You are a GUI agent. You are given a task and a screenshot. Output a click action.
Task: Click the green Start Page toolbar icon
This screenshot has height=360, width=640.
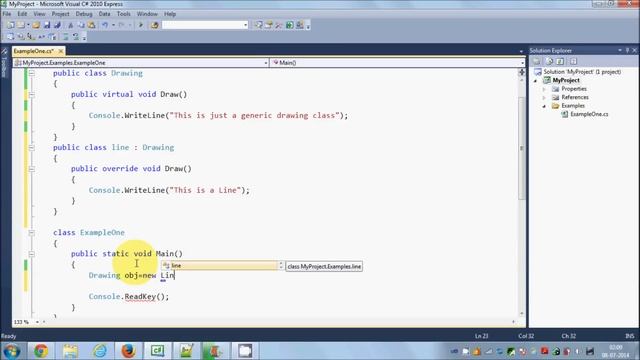click(x=289, y=25)
